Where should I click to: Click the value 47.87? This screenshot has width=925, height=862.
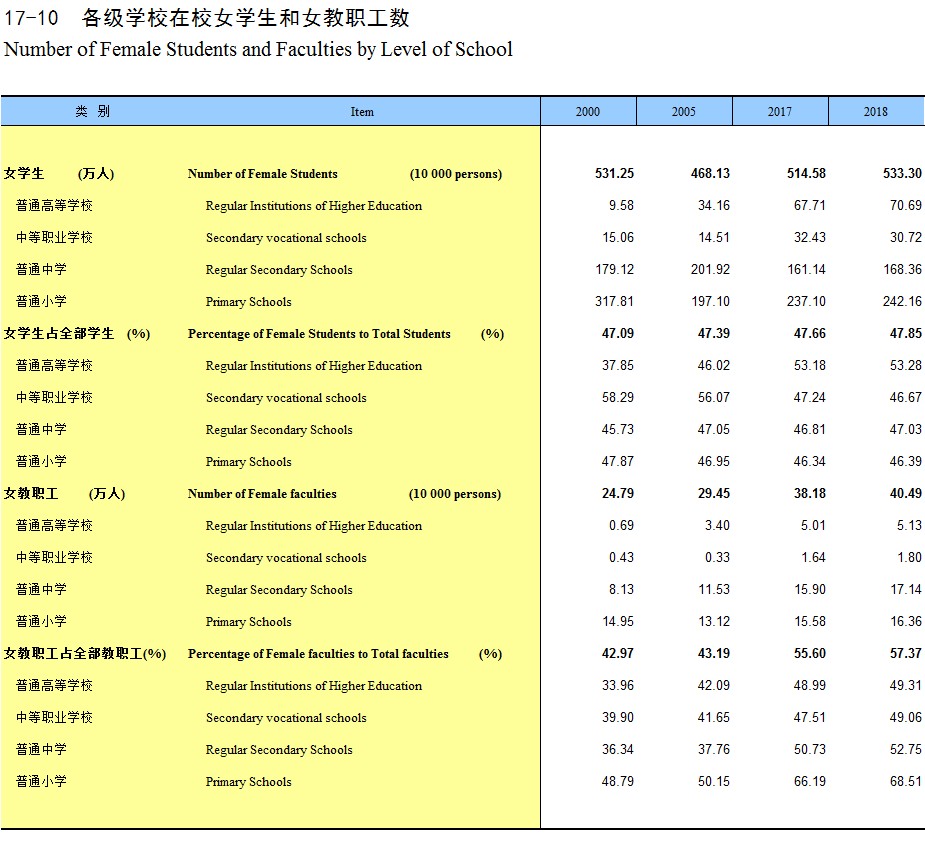(x=618, y=461)
